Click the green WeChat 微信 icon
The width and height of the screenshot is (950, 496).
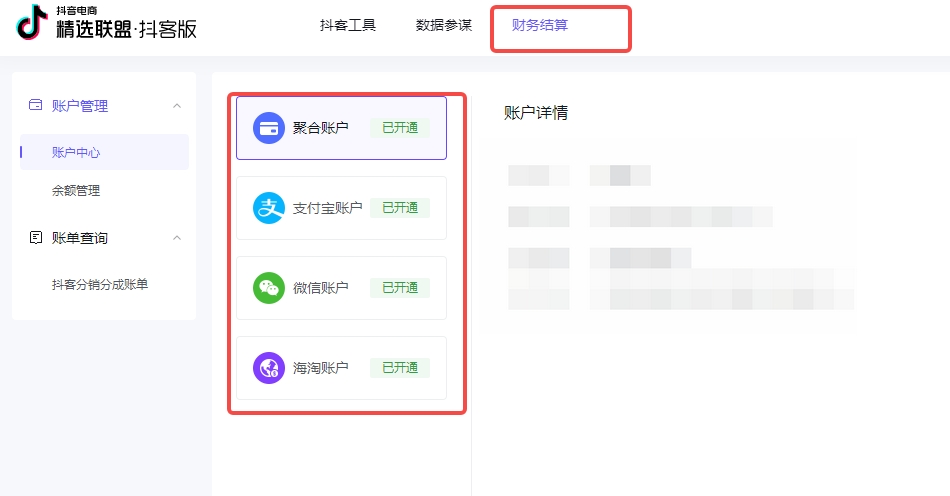[x=268, y=288]
